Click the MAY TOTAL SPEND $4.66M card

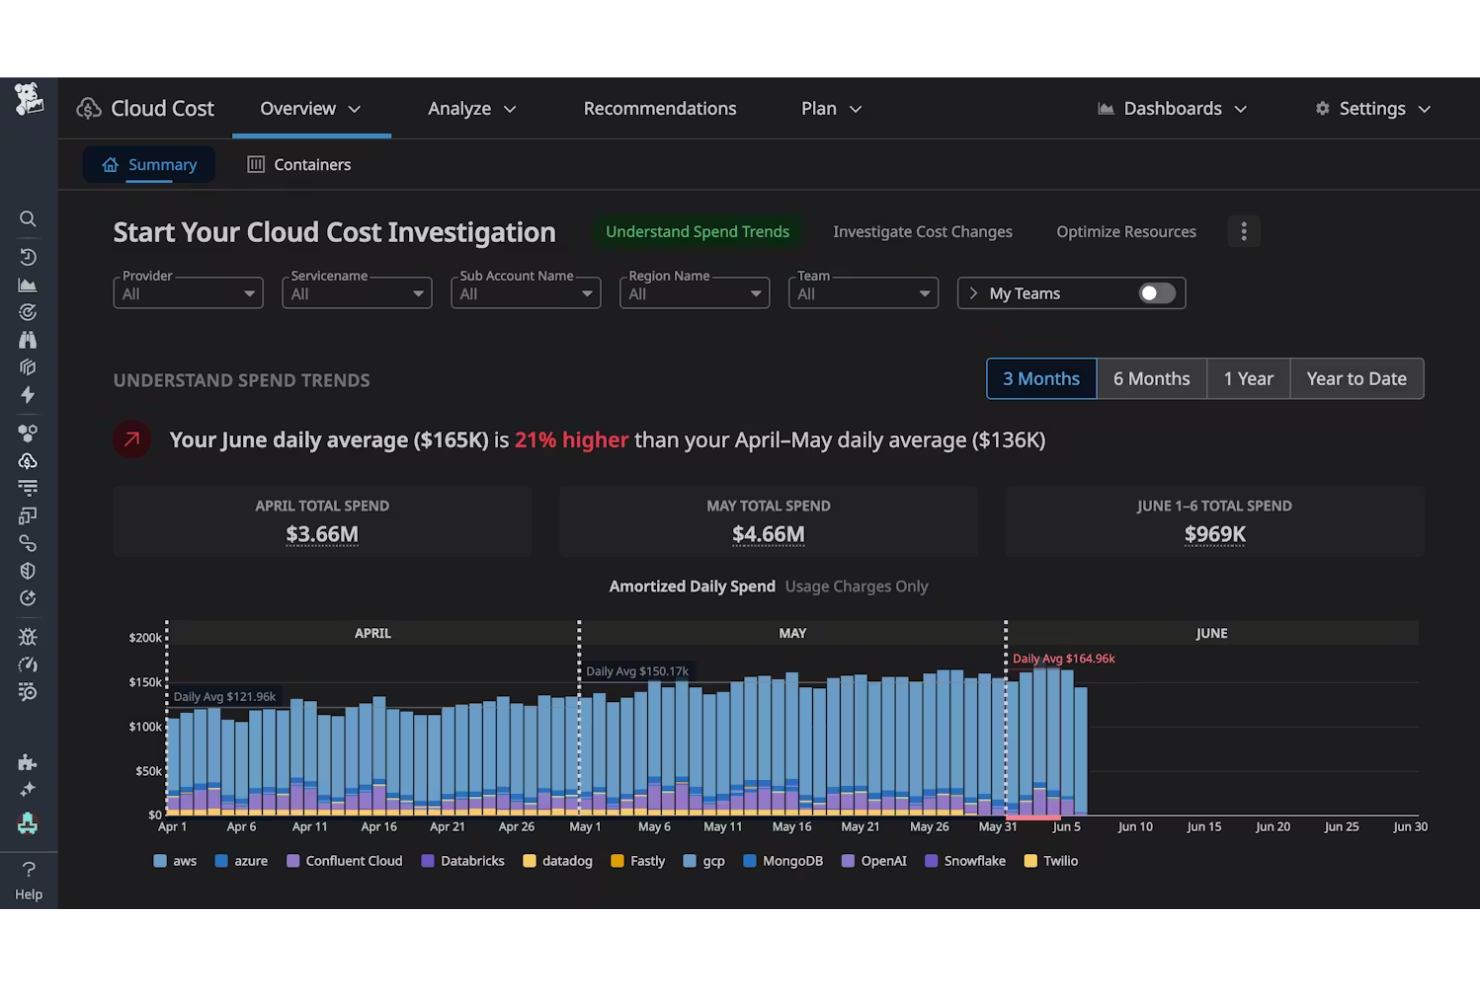tap(768, 521)
